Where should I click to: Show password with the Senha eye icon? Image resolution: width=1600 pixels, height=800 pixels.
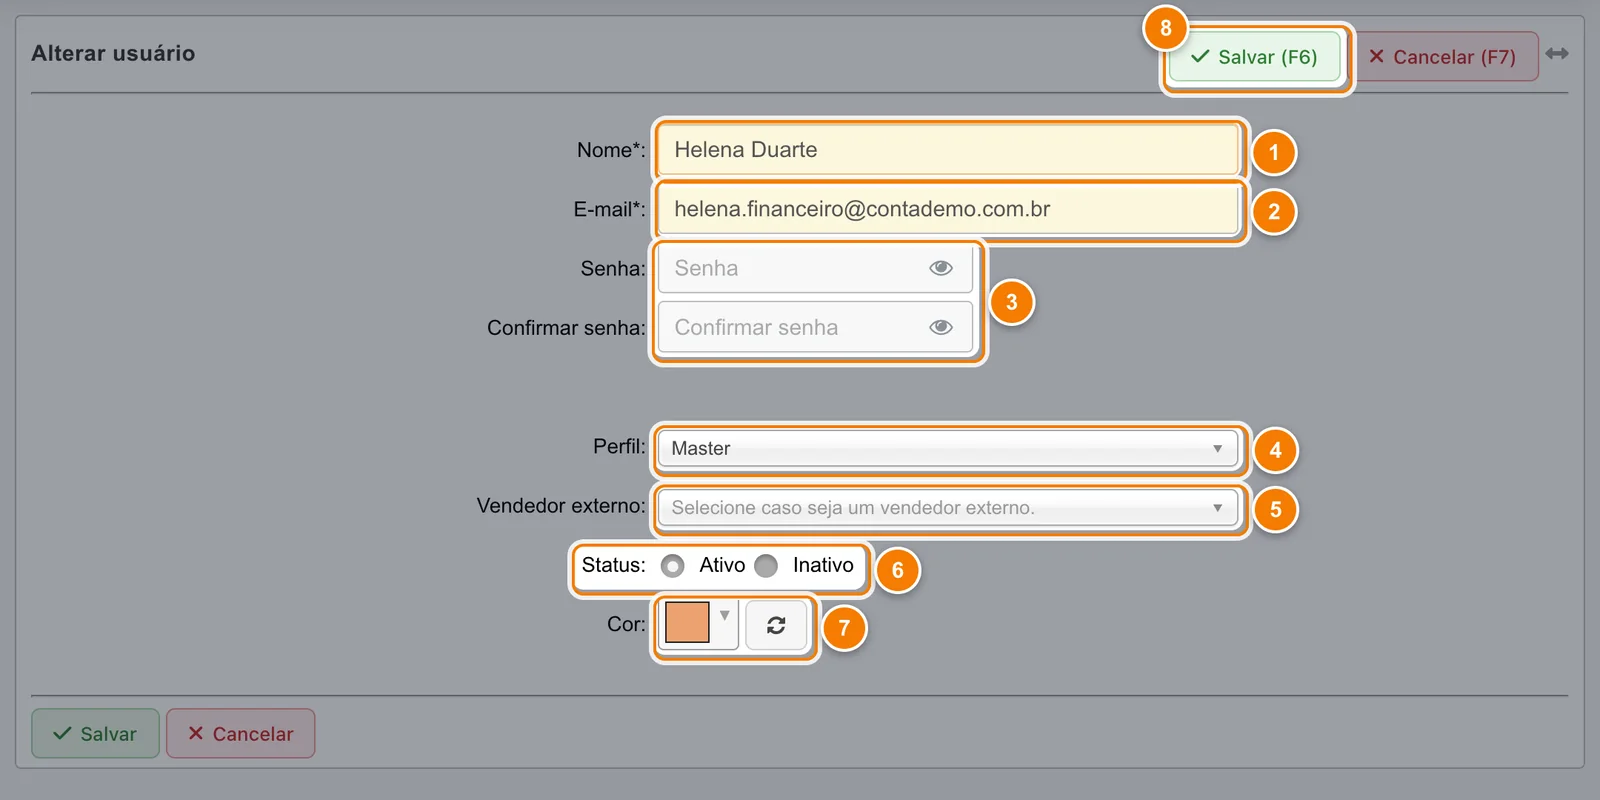[x=940, y=268]
